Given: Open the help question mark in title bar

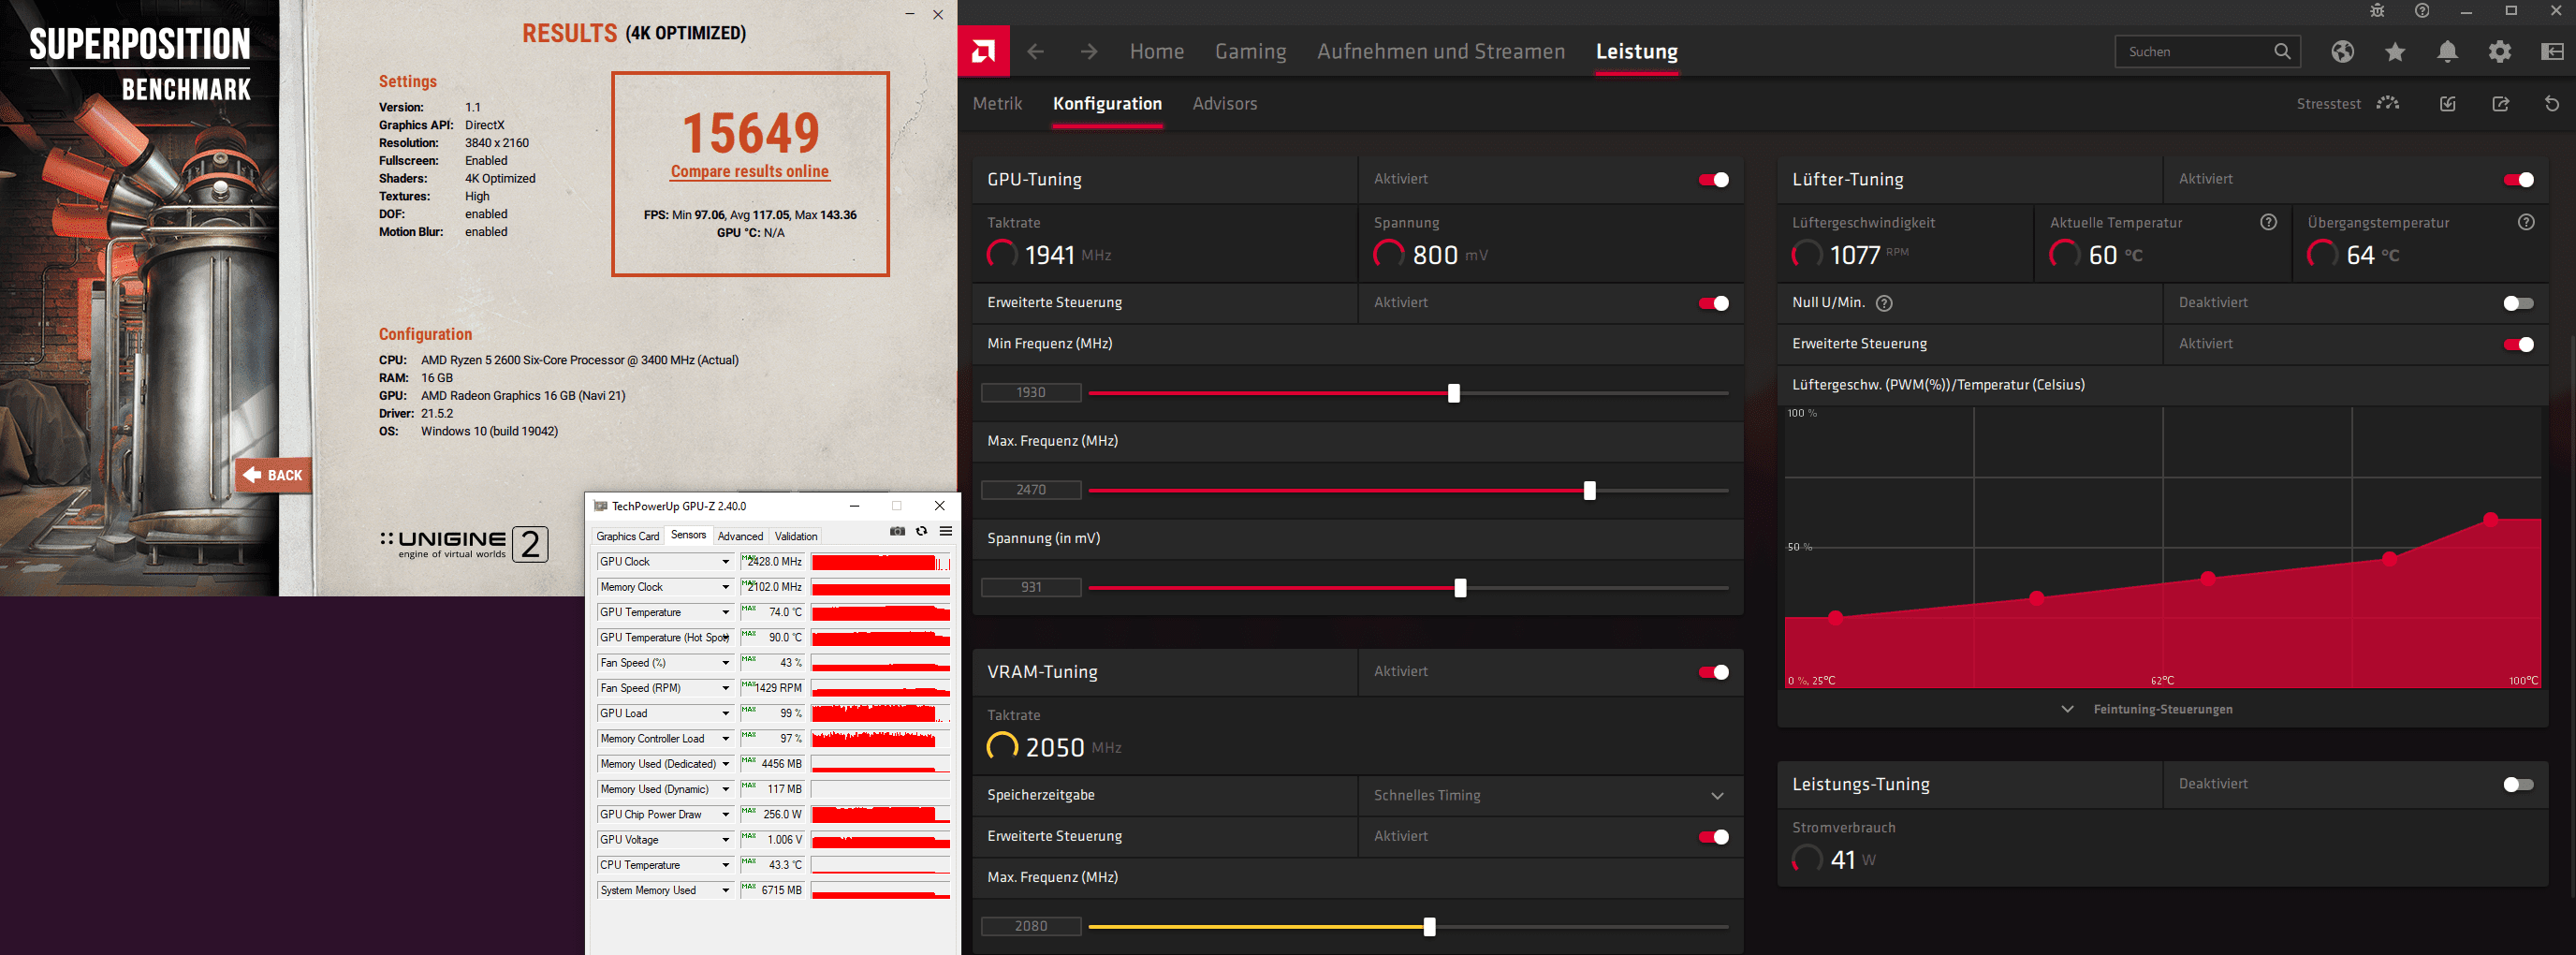Looking at the screenshot, I should point(2422,11).
